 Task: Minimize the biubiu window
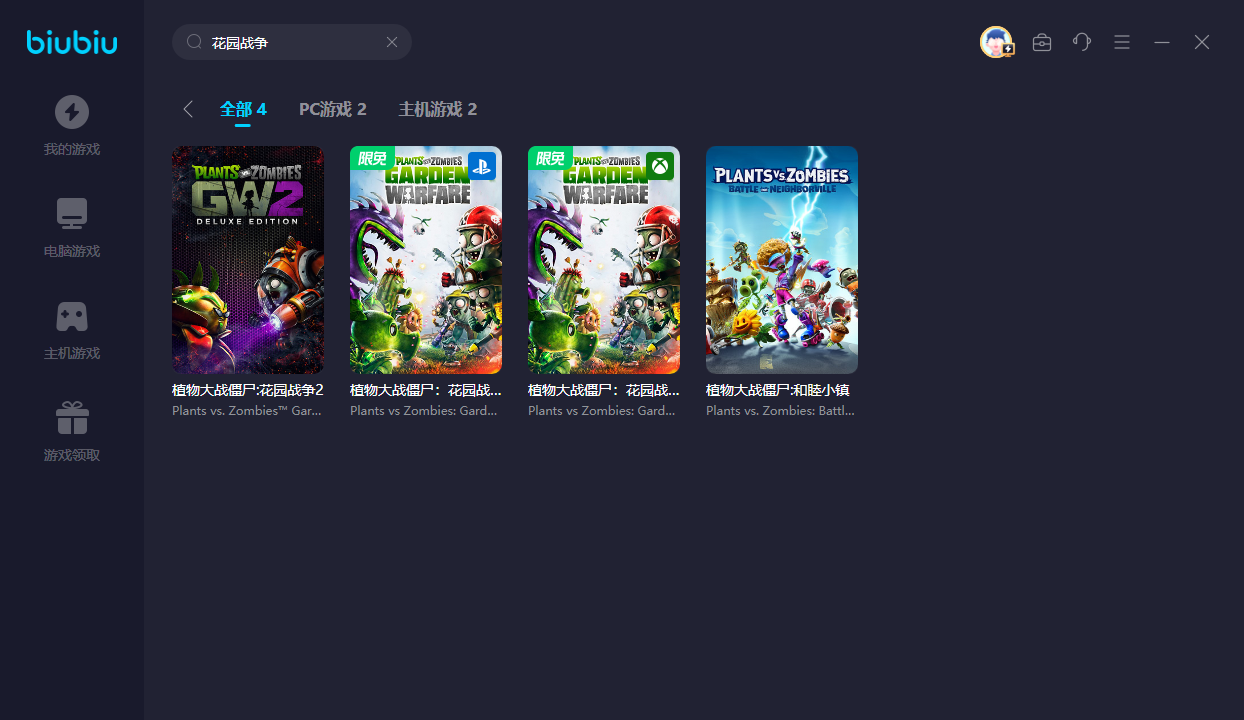[1162, 42]
